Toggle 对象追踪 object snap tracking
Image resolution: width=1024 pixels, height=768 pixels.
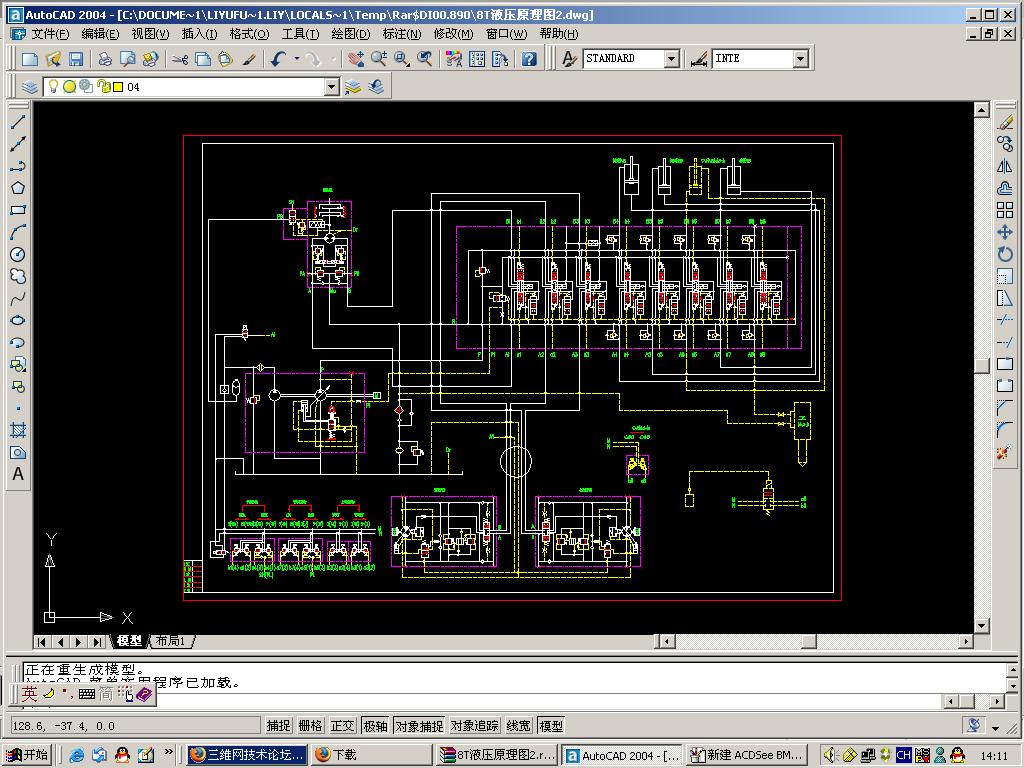[475, 726]
